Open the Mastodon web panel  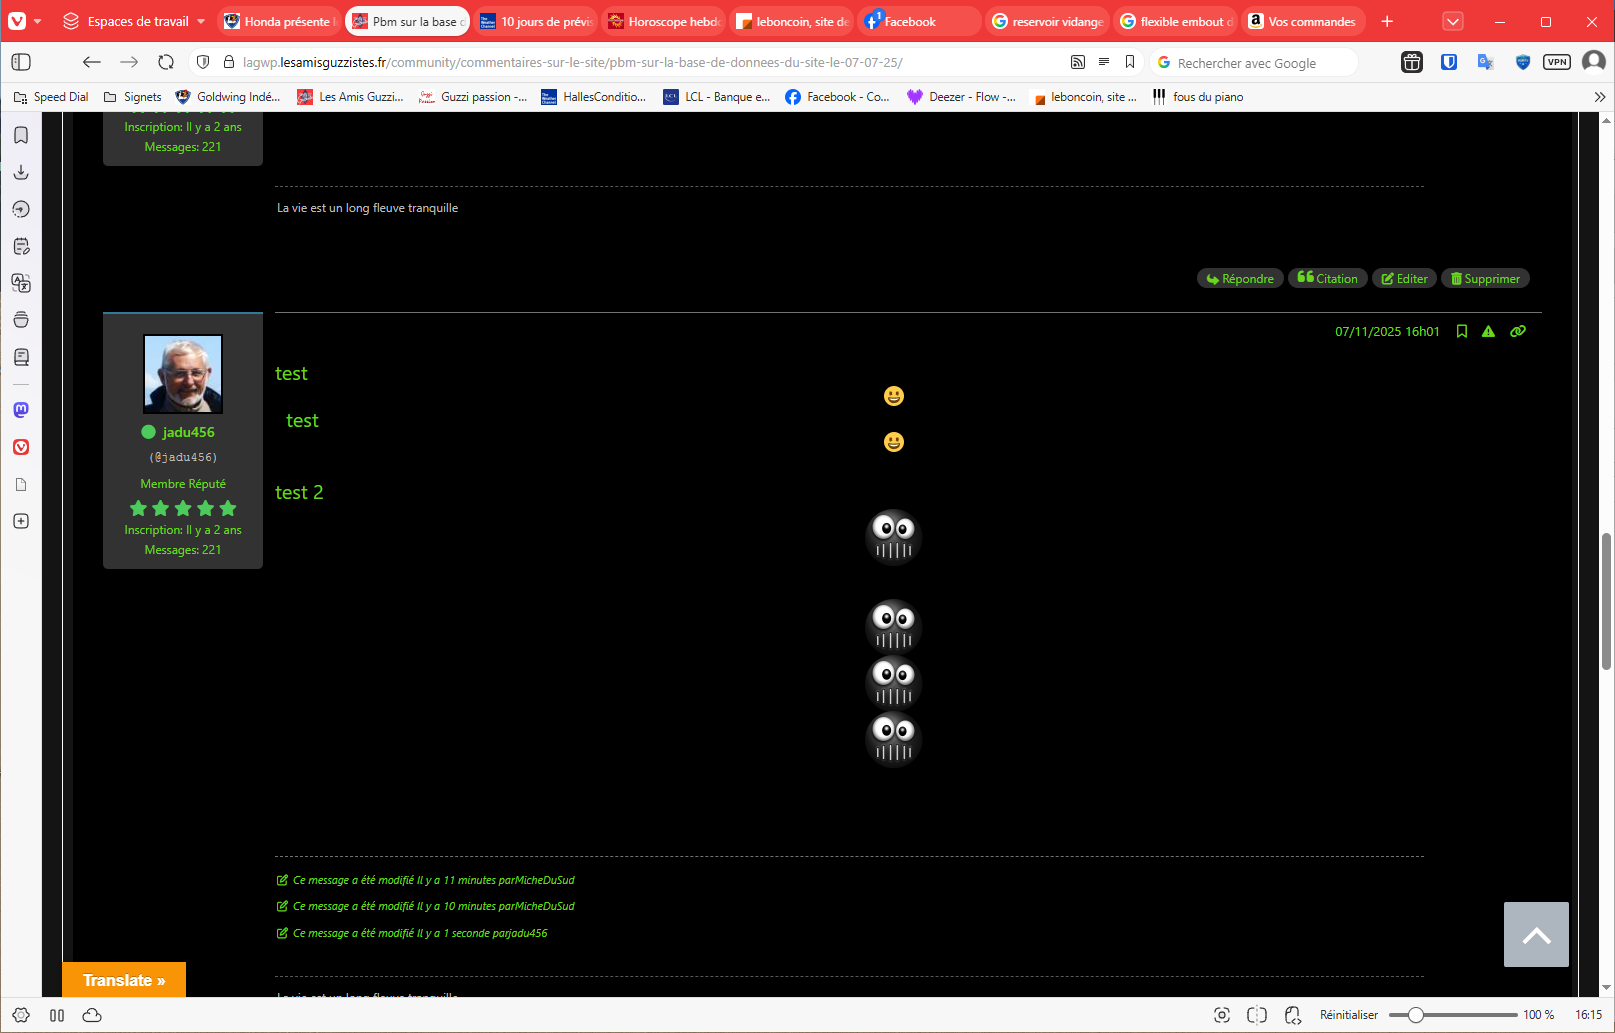click(x=21, y=410)
